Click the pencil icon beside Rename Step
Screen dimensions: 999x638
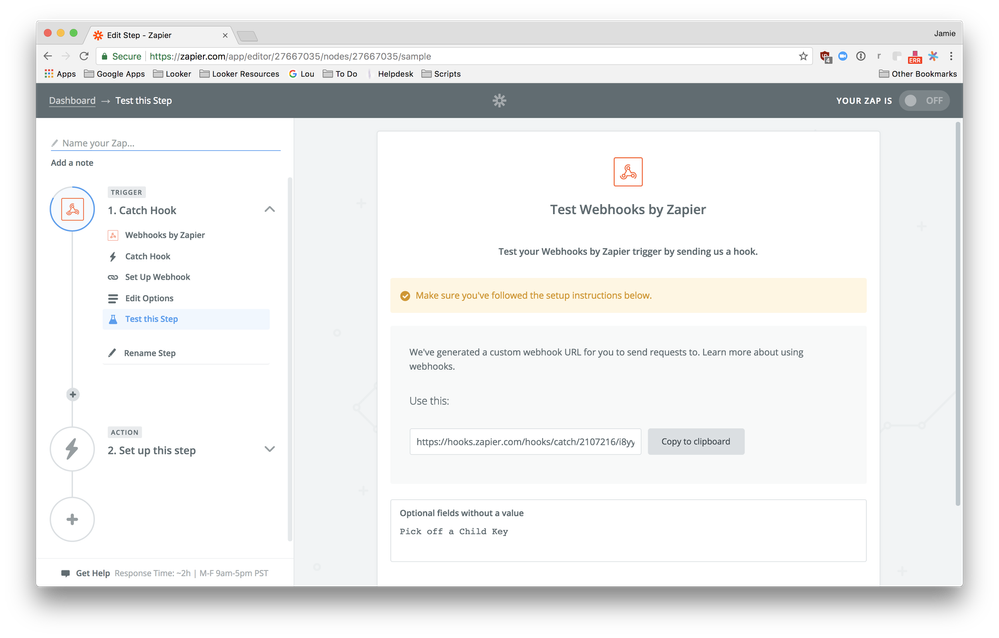(x=112, y=353)
